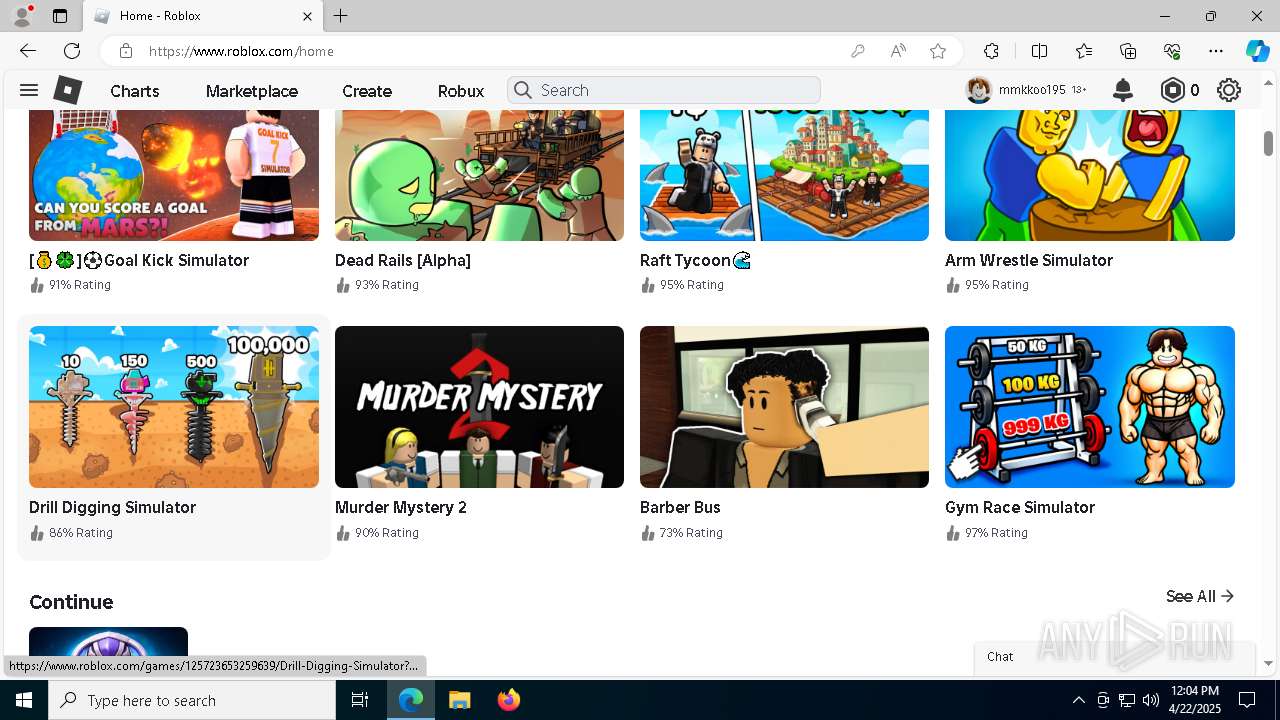This screenshot has height=720, width=1280.
Task: Open Edge Settings and more menu
Action: click(1216, 51)
